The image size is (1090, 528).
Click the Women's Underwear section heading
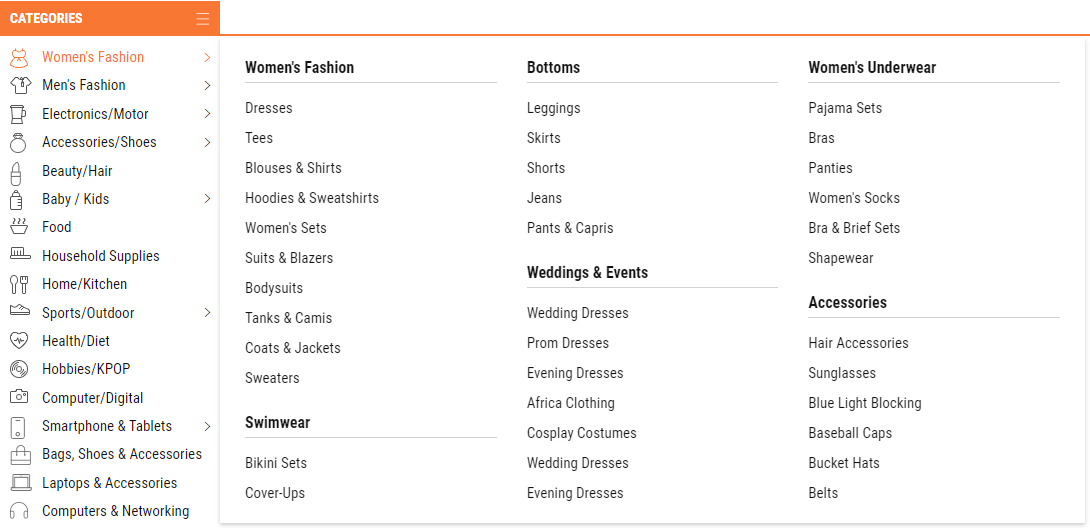872,68
